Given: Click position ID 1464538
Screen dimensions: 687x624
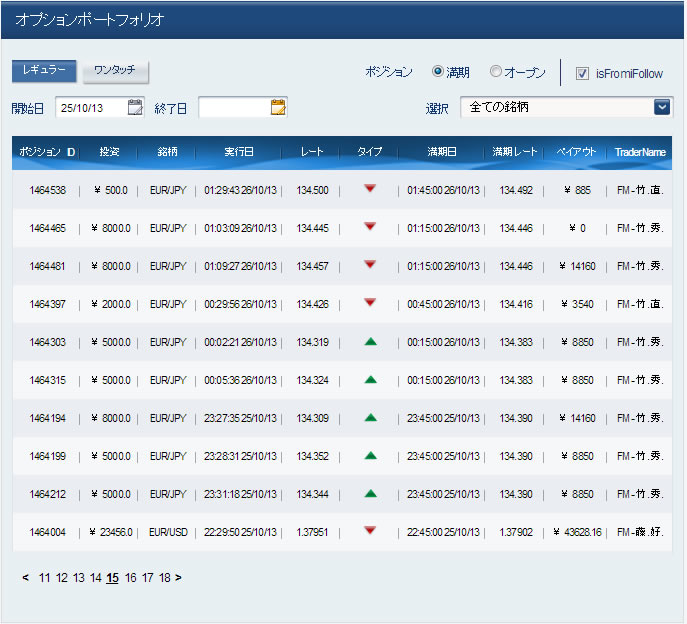Looking at the screenshot, I should click(47, 190).
